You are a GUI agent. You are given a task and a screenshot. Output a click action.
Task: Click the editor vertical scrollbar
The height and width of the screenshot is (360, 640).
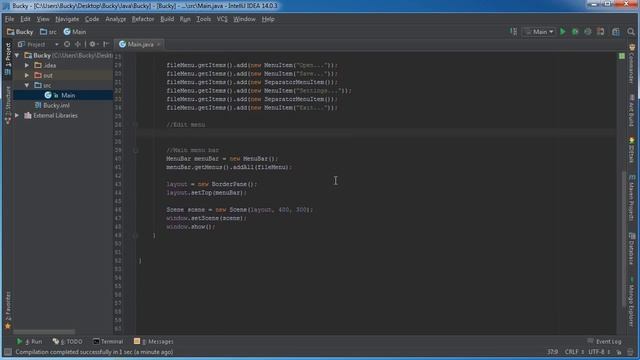[x=623, y=238]
